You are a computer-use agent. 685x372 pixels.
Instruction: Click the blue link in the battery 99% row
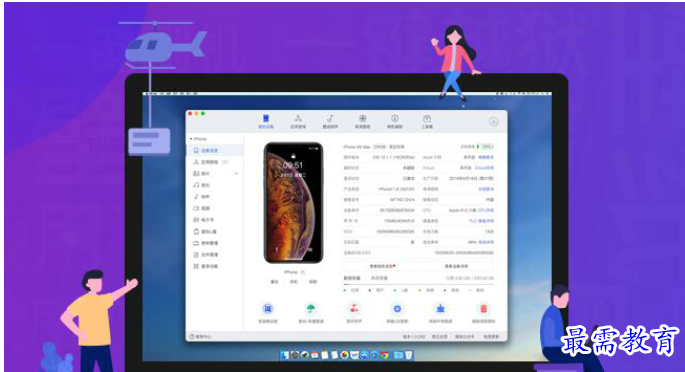pos(486,242)
